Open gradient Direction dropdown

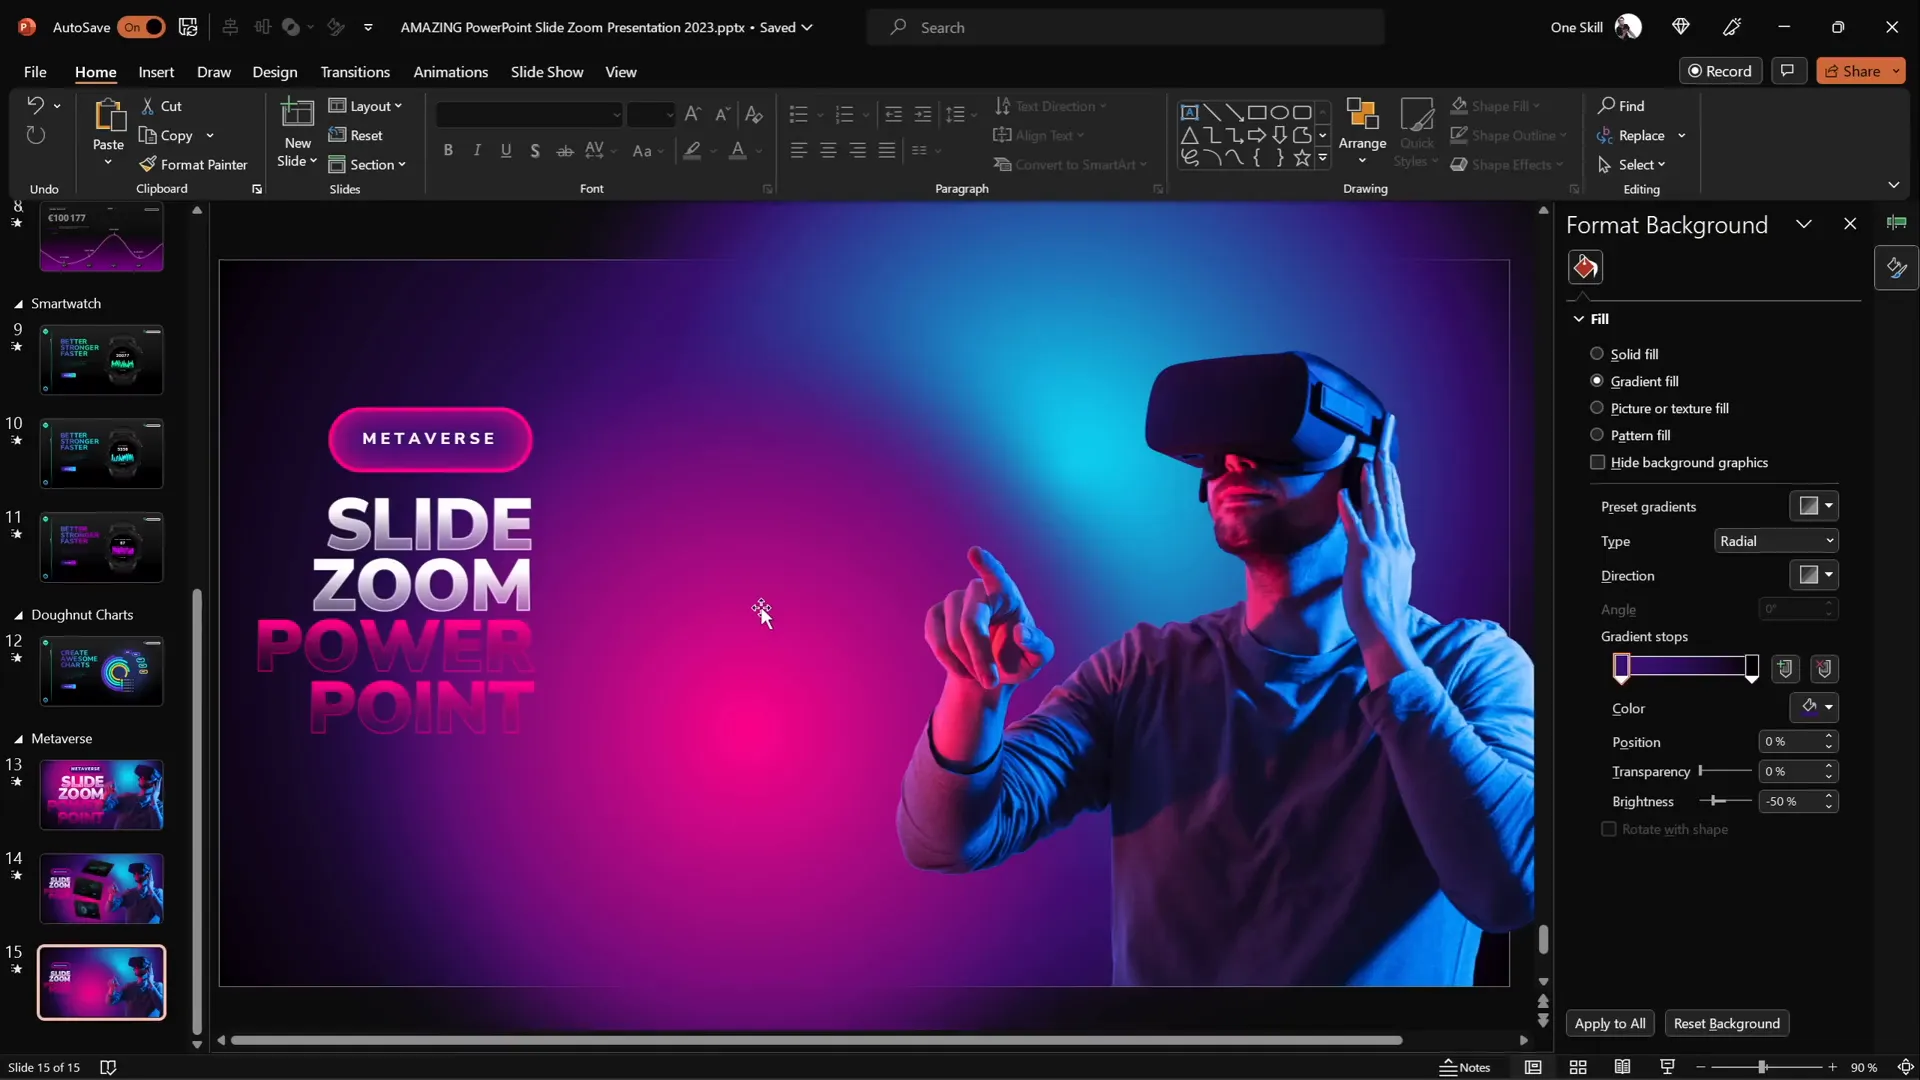pos(1813,575)
